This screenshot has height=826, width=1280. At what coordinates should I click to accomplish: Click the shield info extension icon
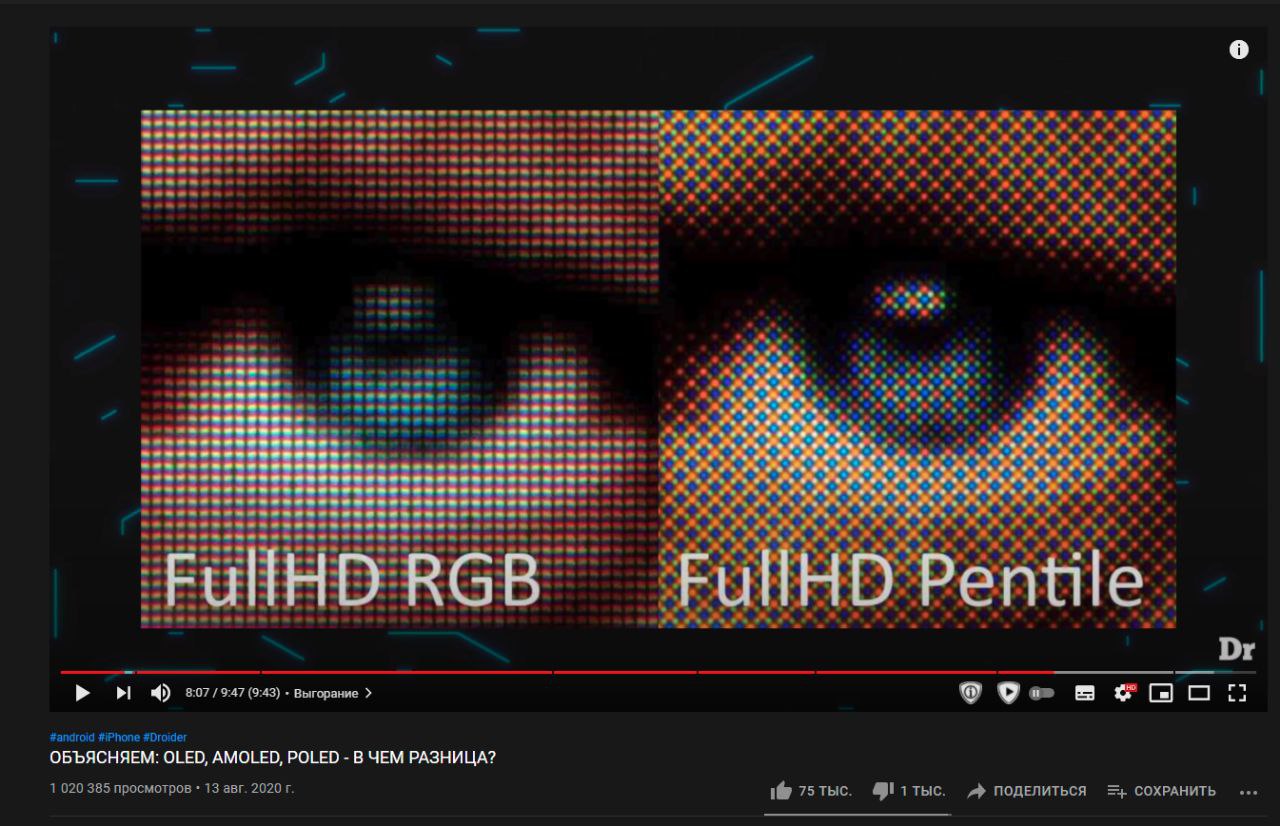(971, 693)
